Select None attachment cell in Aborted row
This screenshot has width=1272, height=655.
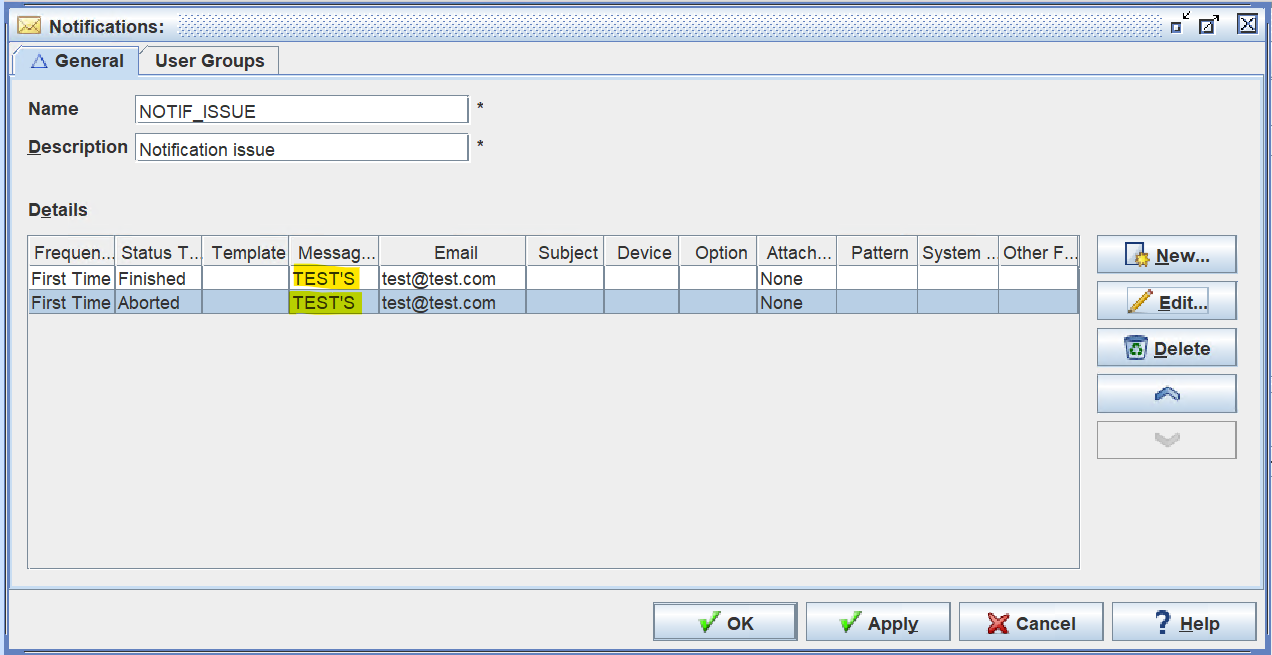(797, 302)
